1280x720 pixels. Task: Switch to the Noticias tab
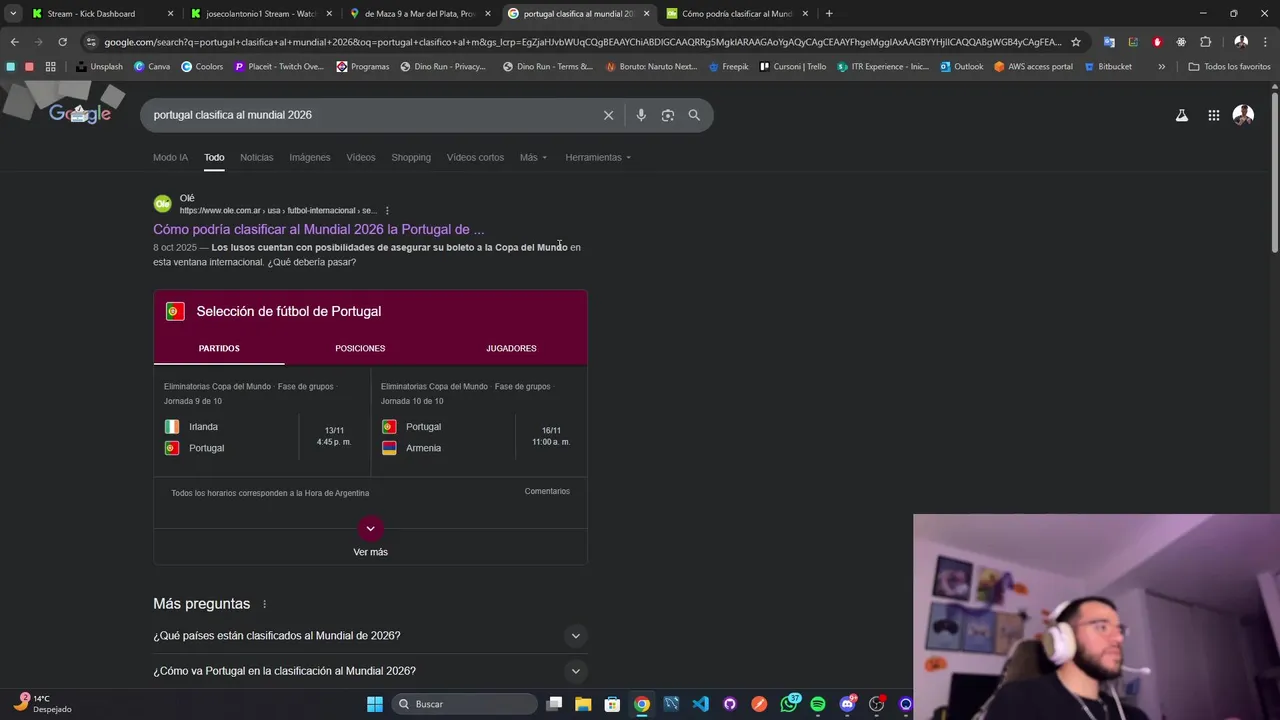256,157
